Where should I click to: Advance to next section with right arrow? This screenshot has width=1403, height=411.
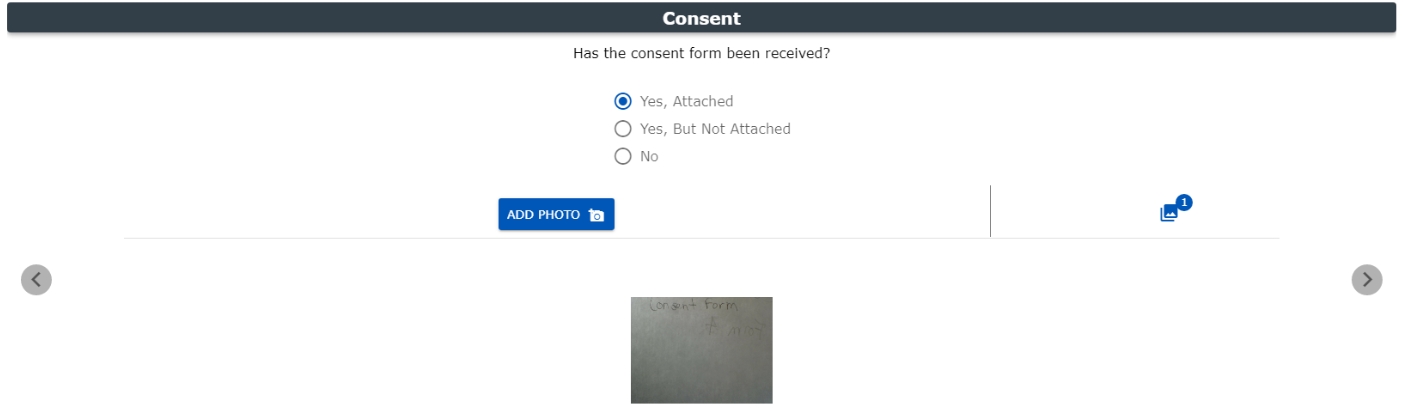tap(1367, 280)
